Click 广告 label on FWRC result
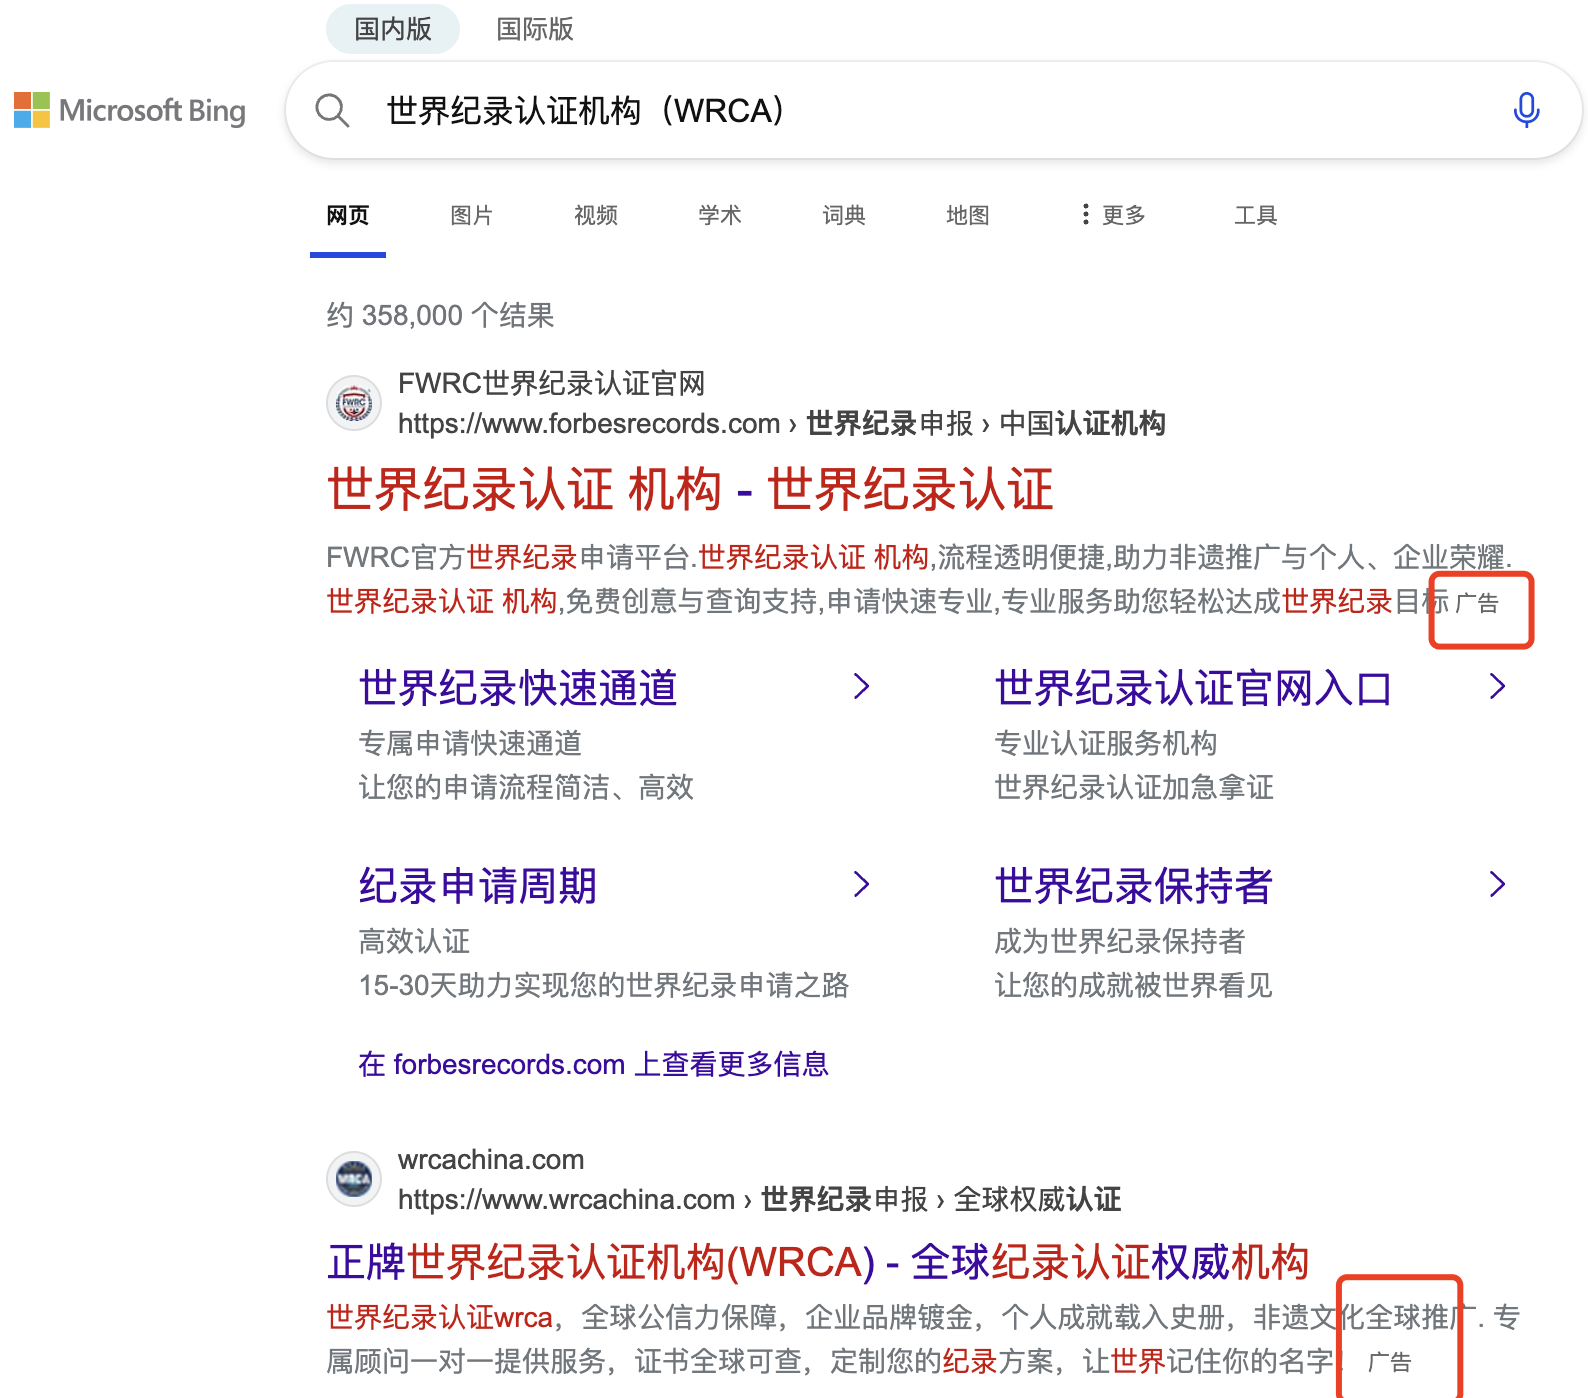Screen dimensions: 1588x1398 [1477, 603]
